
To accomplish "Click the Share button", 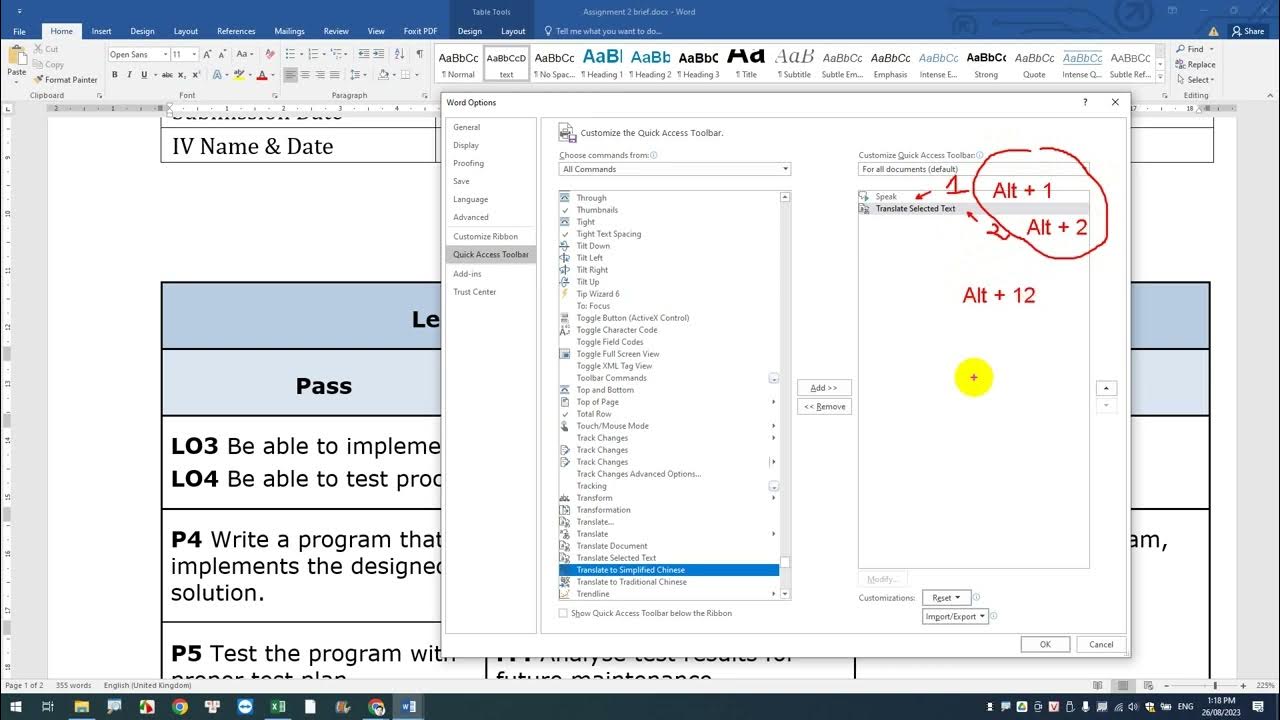I will click(x=1248, y=31).
